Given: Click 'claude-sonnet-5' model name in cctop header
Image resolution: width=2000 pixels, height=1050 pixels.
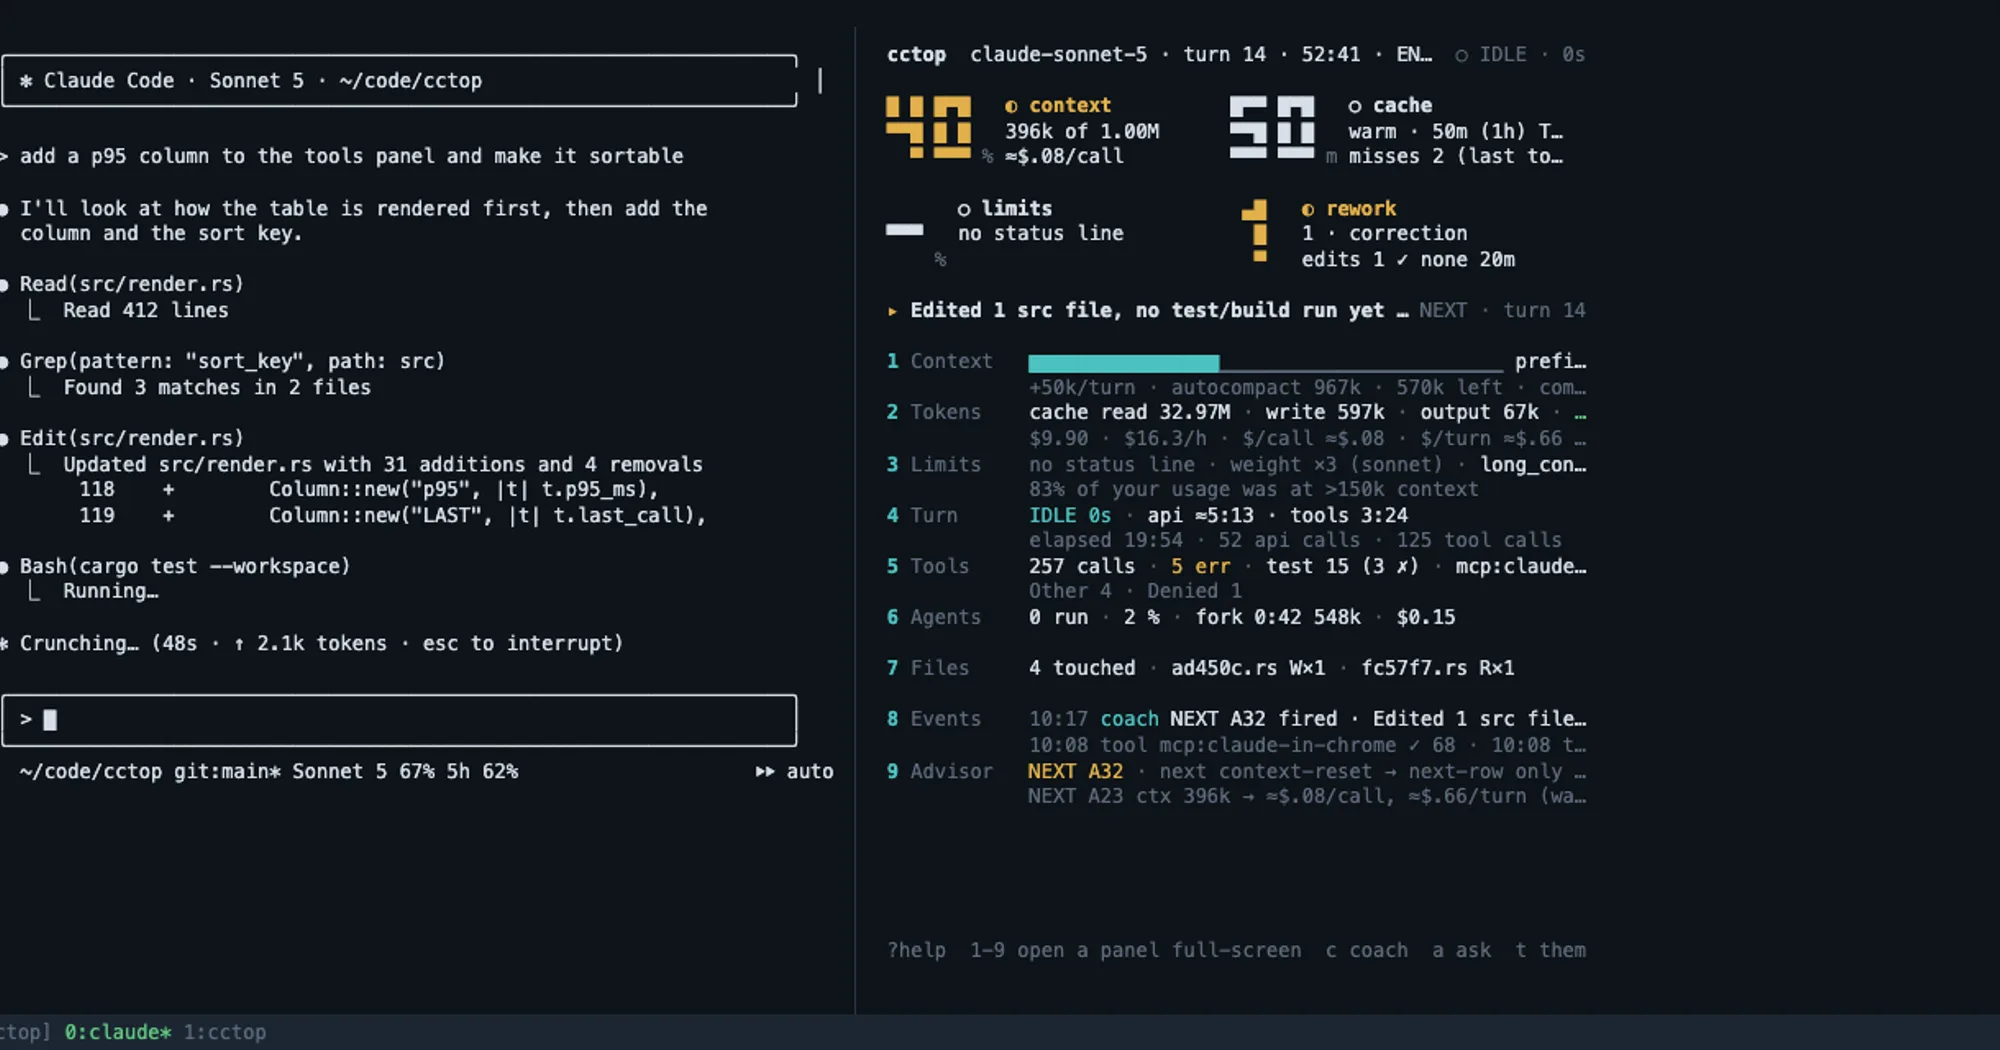Looking at the screenshot, I should click(x=1059, y=54).
